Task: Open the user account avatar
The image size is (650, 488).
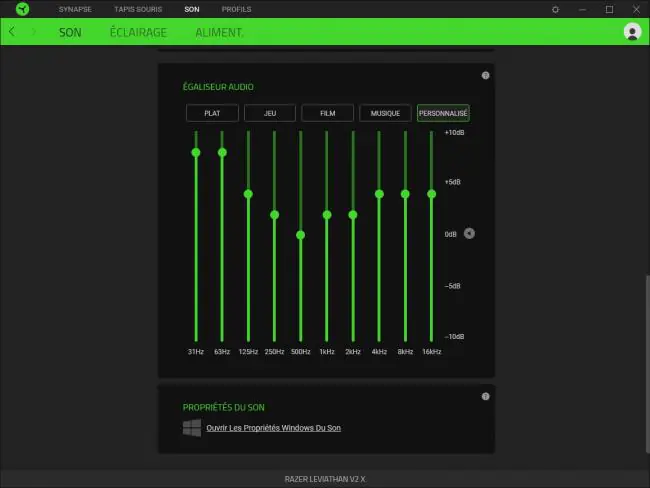Action: tap(632, 32)
